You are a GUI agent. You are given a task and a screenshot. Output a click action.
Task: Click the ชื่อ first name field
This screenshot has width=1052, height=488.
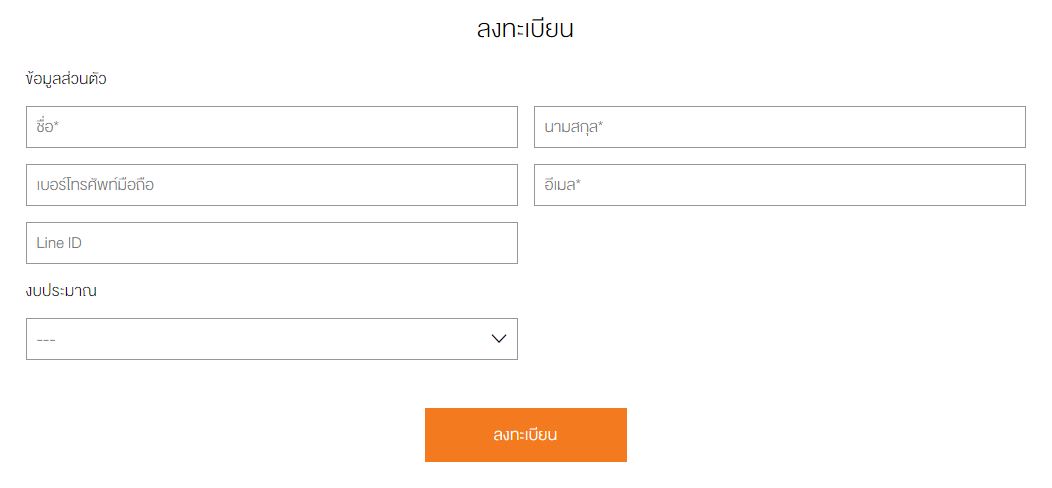point(271,127)
